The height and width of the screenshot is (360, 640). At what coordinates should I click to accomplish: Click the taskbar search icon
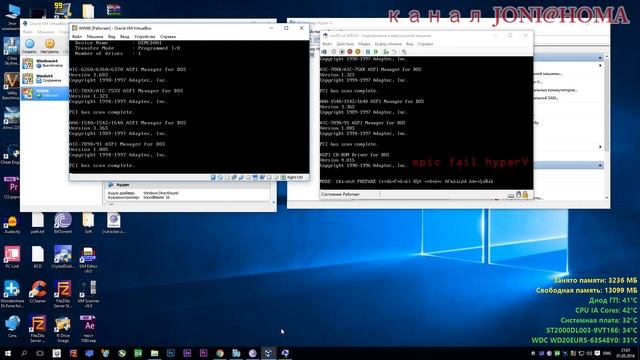[x=24, y=353]
